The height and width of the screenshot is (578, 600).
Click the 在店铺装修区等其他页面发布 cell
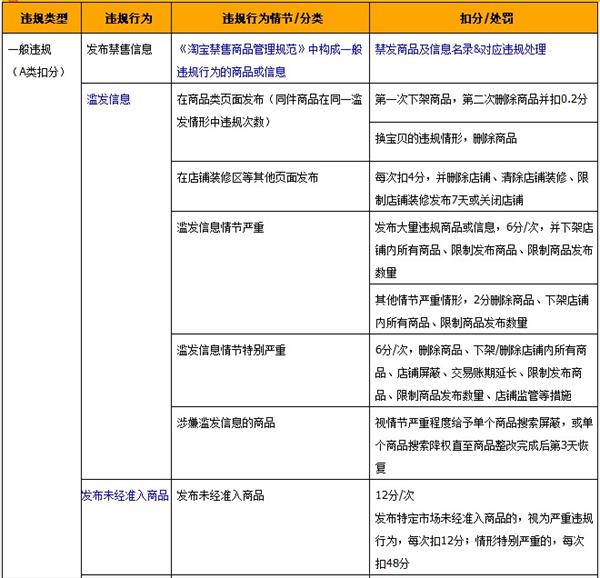point(247,177)
